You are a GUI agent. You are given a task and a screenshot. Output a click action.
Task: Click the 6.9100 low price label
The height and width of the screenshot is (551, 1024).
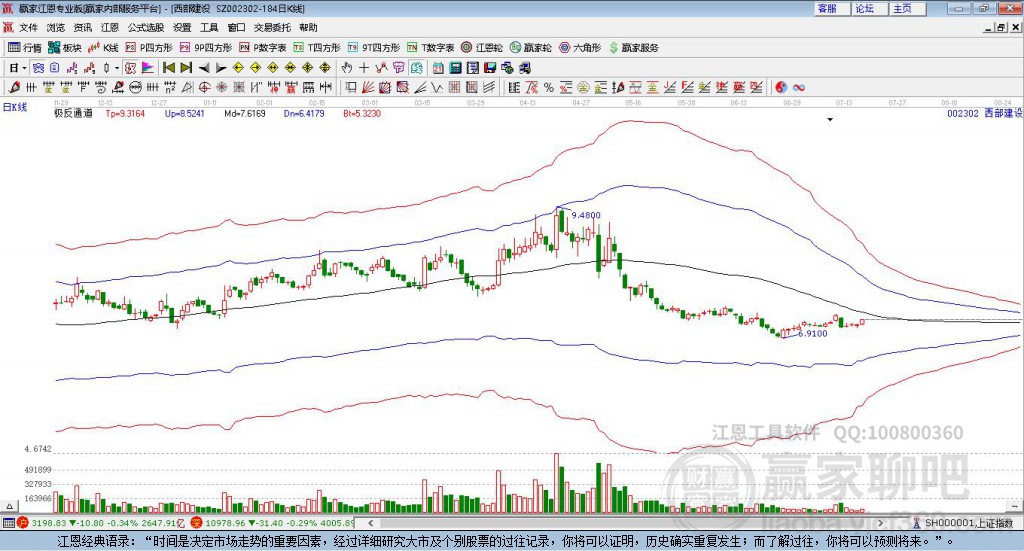point(812,333)
